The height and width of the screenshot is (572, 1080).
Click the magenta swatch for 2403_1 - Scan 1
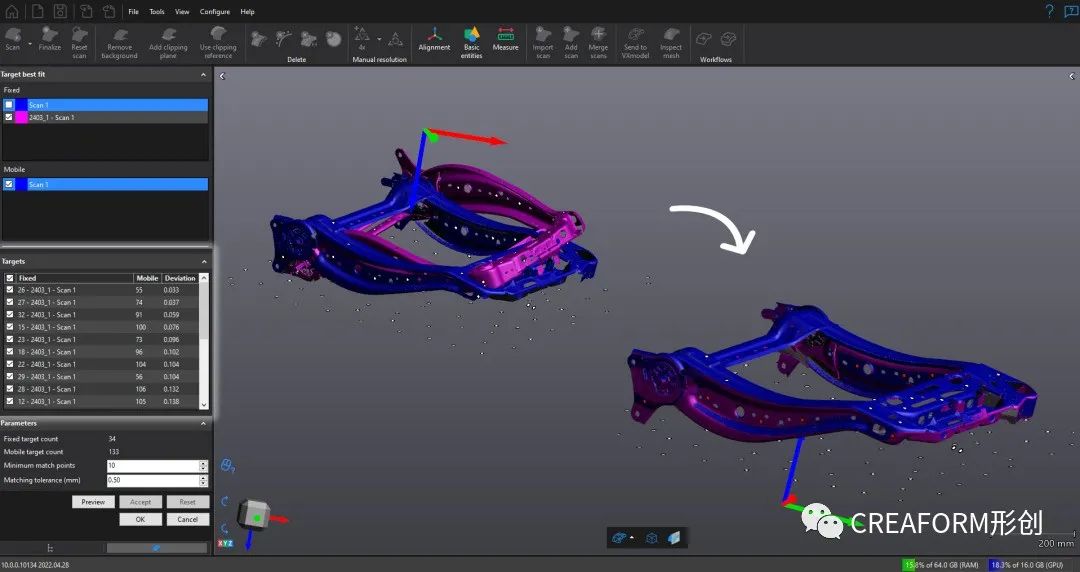coord(21,117)
